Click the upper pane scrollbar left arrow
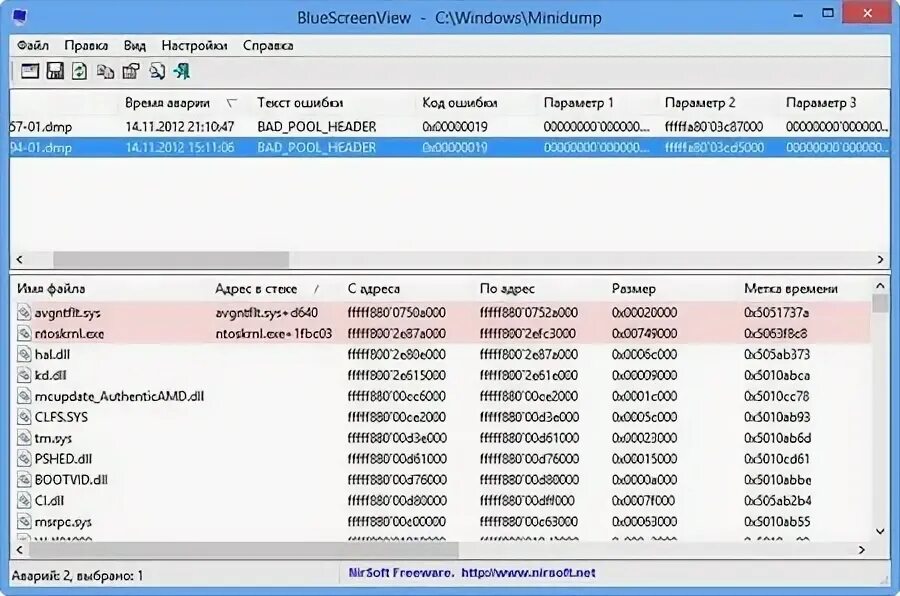Image resolution: width=900 pixels, height=596 pixels. click(x=20, y=260)
